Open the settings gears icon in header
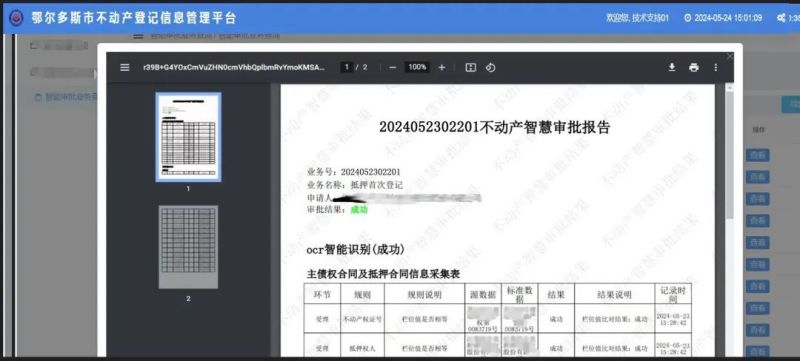The height and width of the screenshot is (361, 800). point(781,18)
